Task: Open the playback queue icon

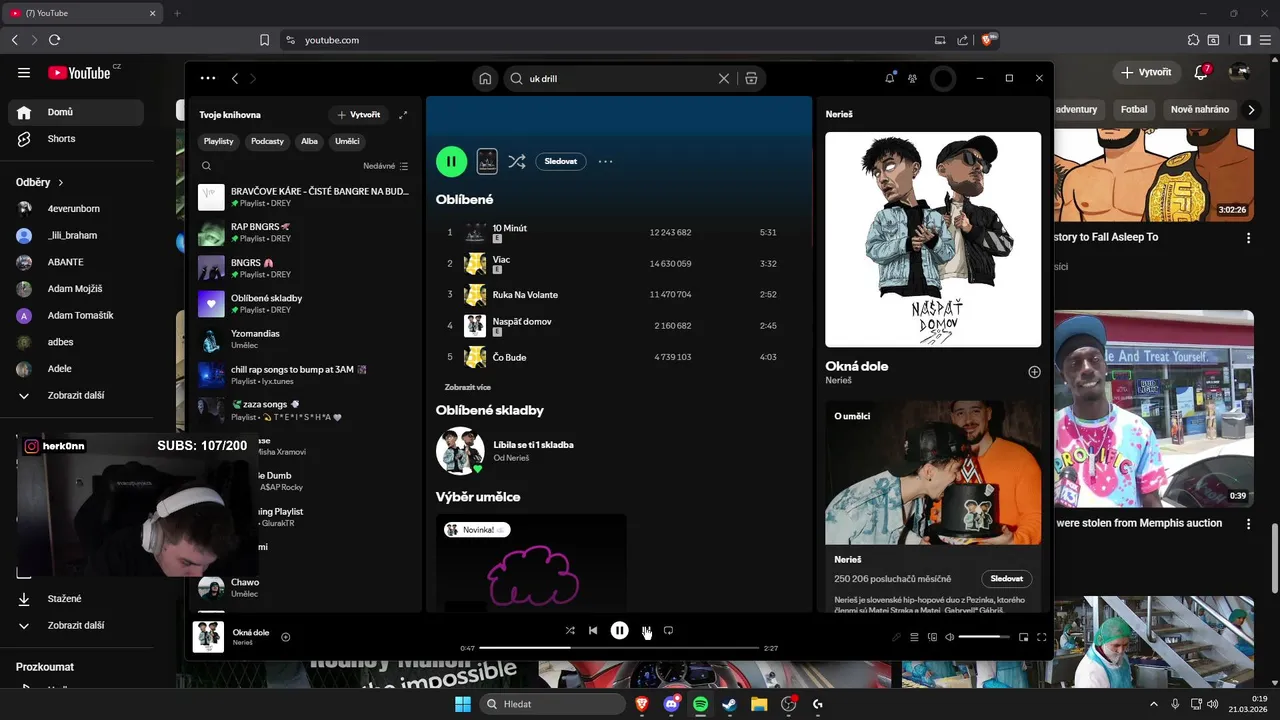Action: click(x=914, y=637)
